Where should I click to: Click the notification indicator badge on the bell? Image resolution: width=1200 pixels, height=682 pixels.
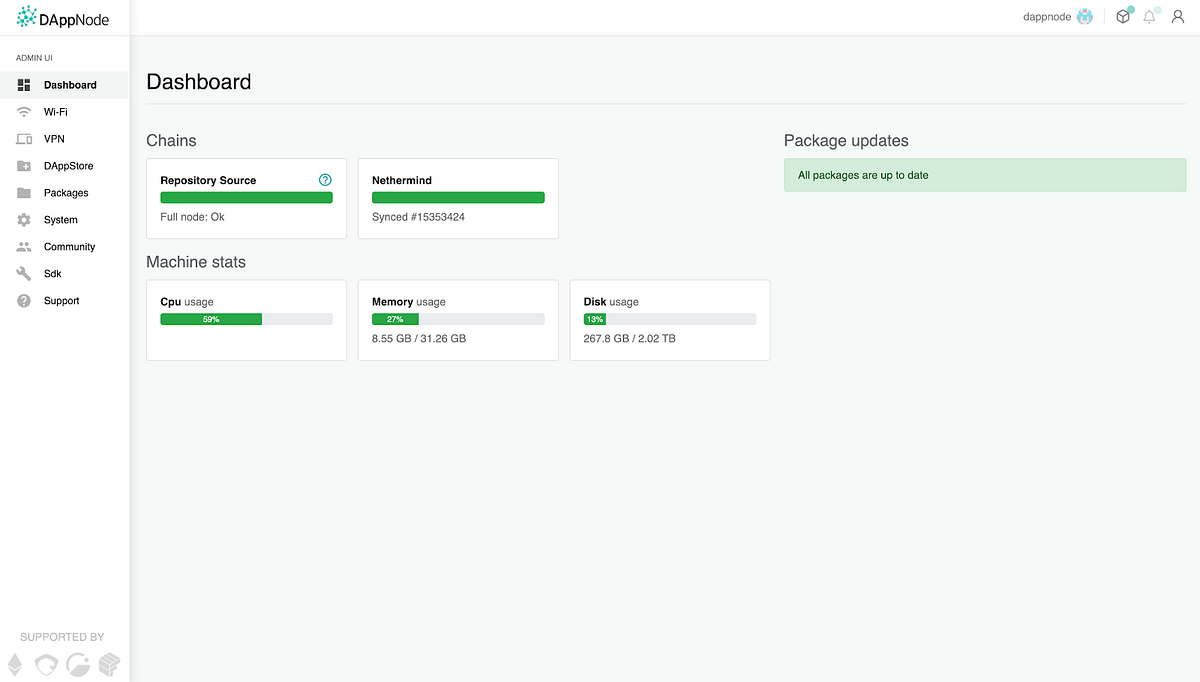click(x=1155, y=9)
